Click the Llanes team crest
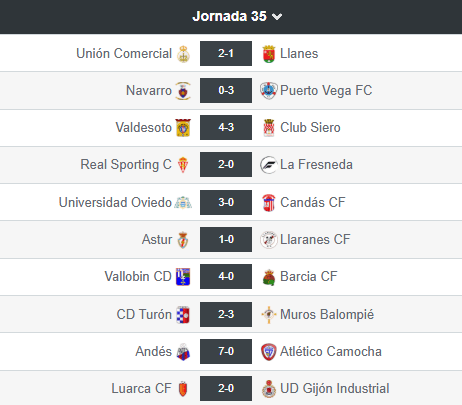 (269, 54)
